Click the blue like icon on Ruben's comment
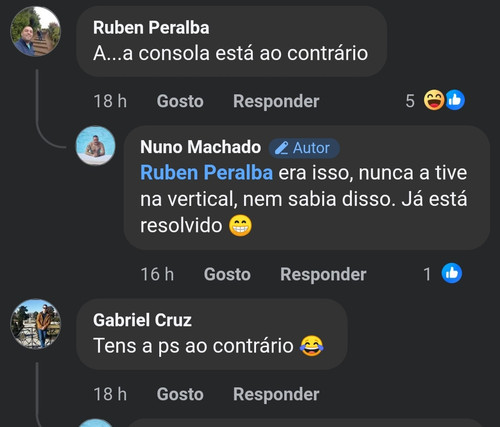The width and height of the screenshot is (500, 427). pyautogui.click(x=455, y=100)
